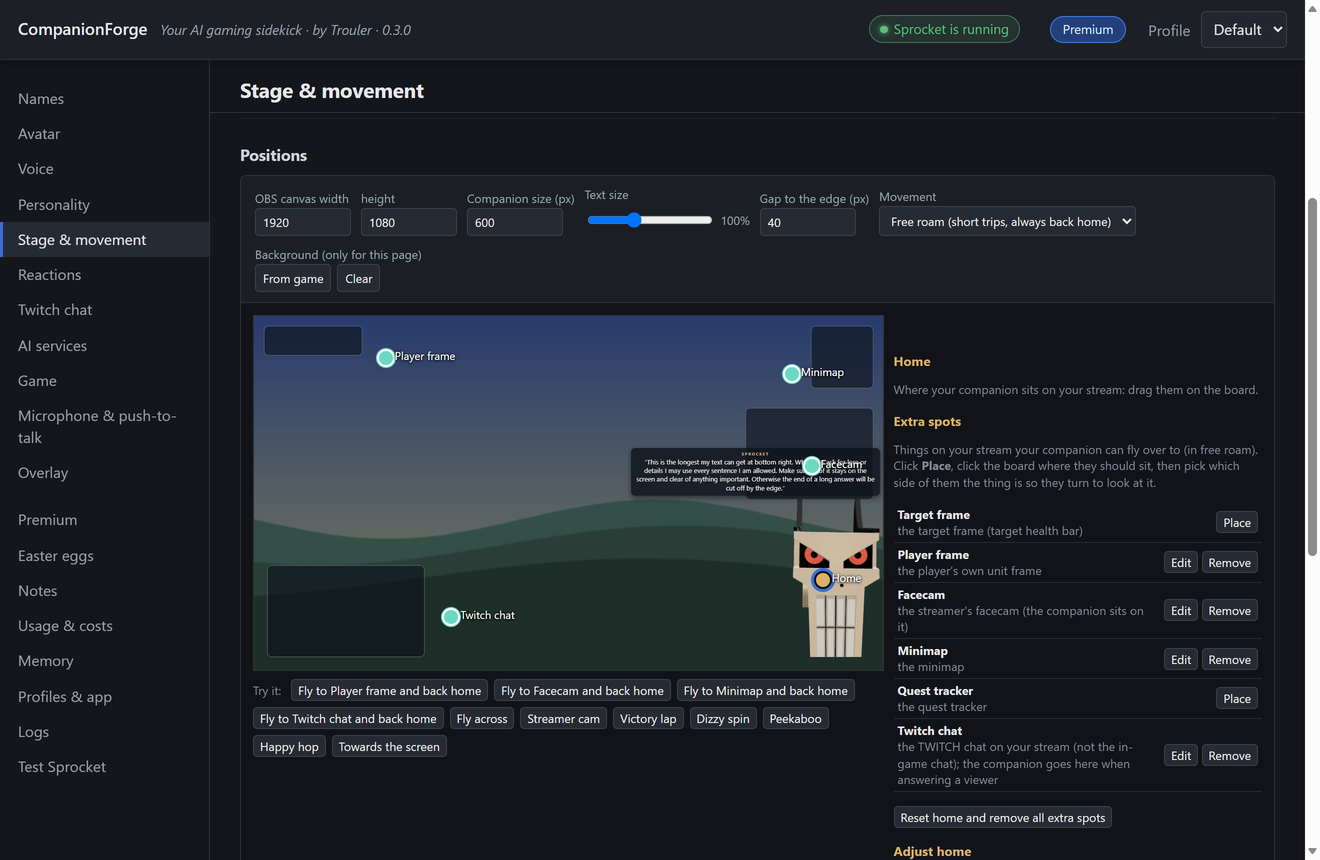Open Profiles & app in the sidebar

[x=104, y=697]
